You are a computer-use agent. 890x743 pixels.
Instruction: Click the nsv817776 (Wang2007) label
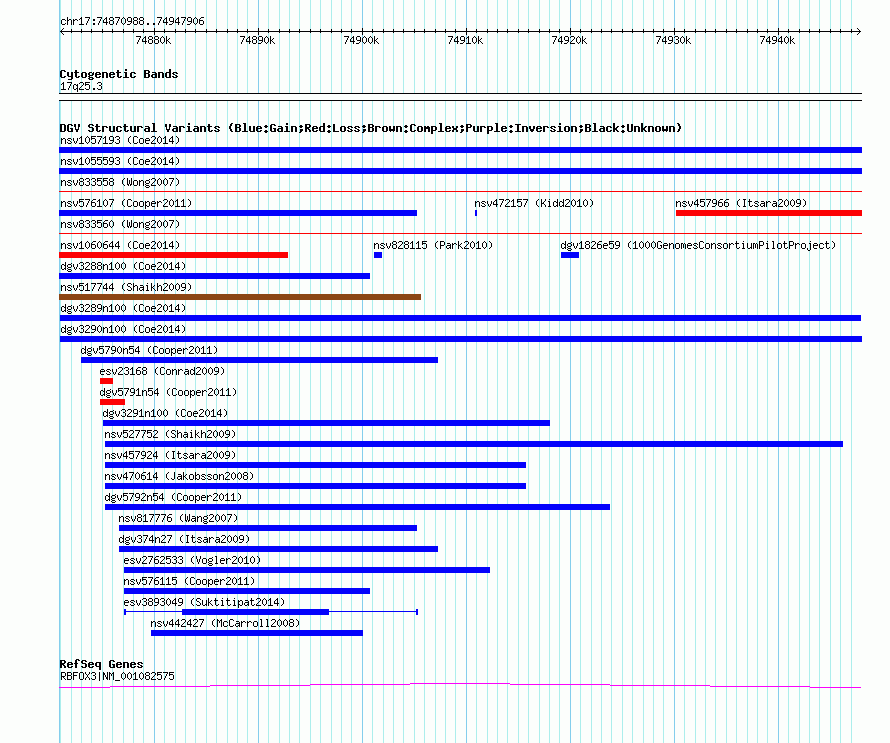point(178,518)
